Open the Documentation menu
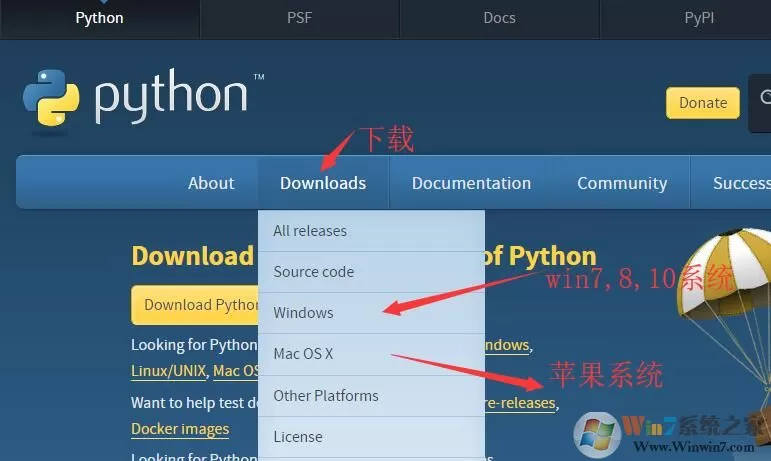Image resolution: width=771 pixels, height=461 pixels. tap(472, 183)
